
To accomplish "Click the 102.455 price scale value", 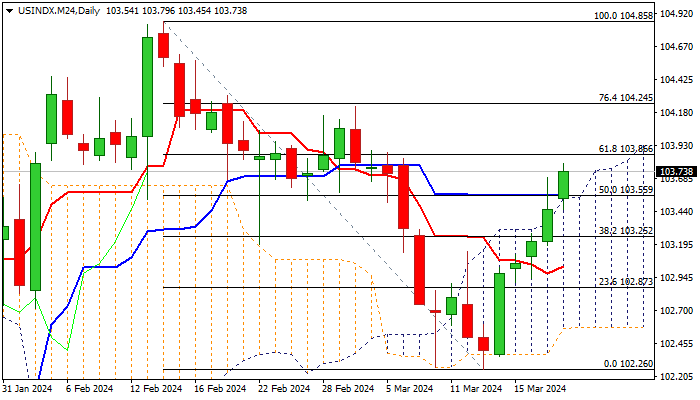I will tap(676, 344).
